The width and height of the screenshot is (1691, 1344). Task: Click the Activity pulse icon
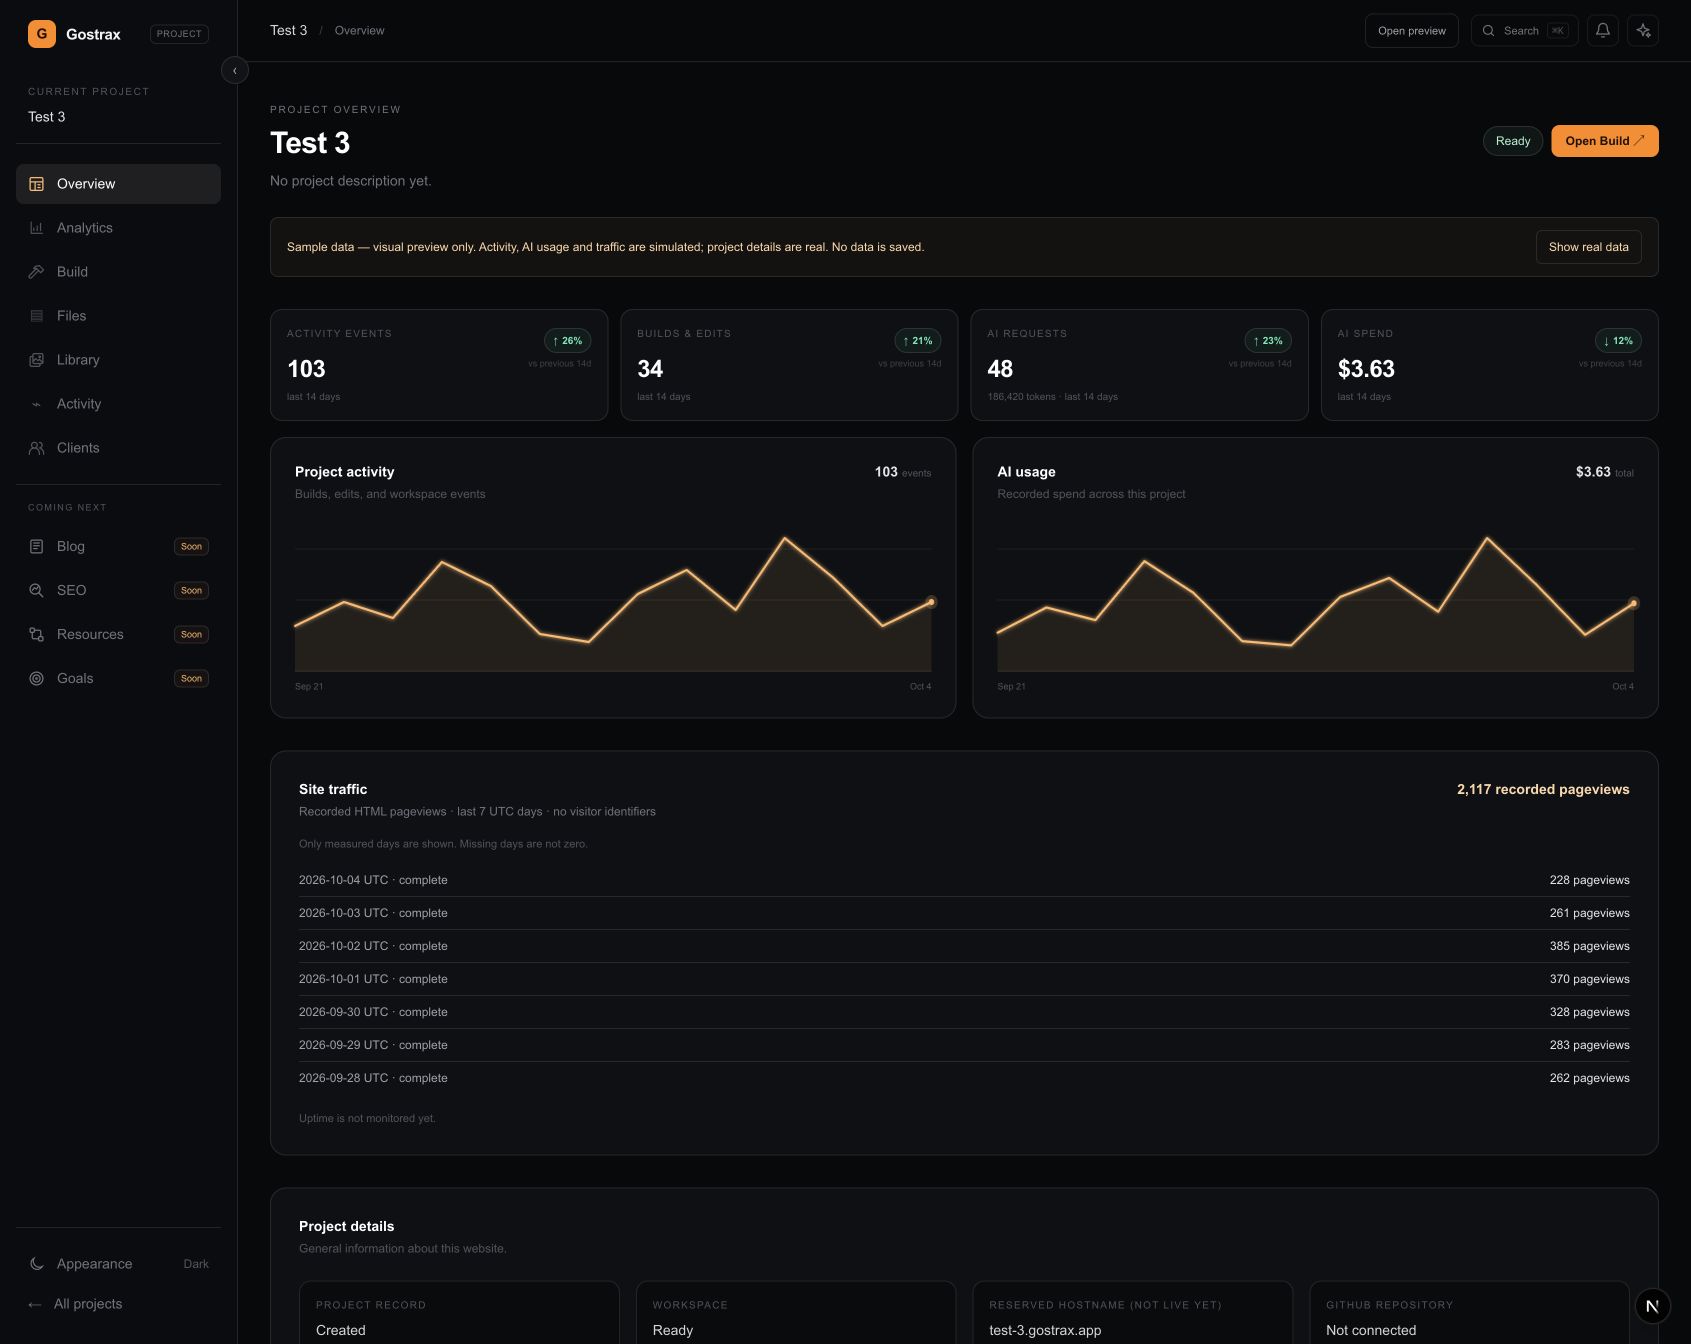click(36, 404)
